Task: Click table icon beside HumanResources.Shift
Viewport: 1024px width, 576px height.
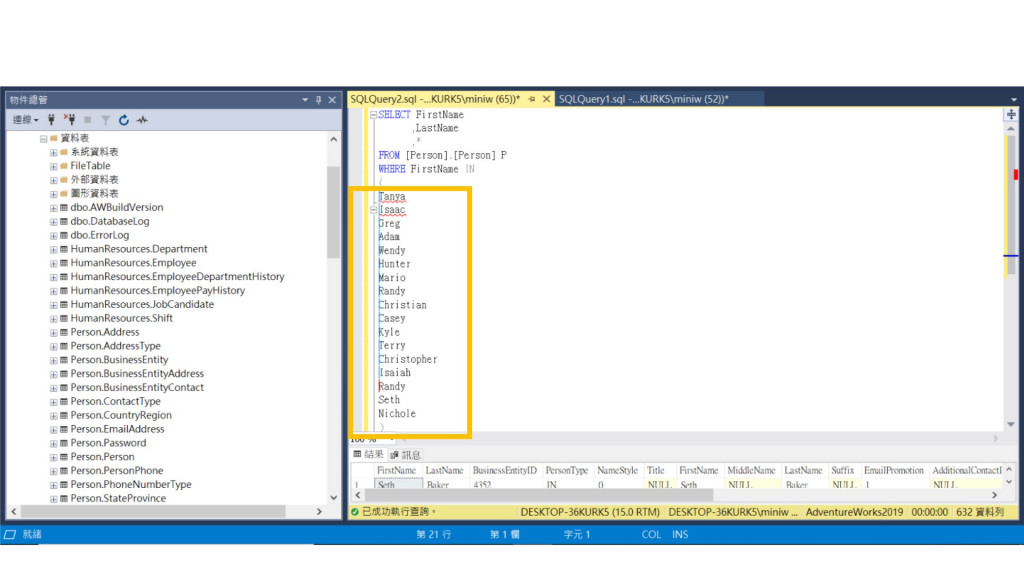Action: tap(64, 318)
